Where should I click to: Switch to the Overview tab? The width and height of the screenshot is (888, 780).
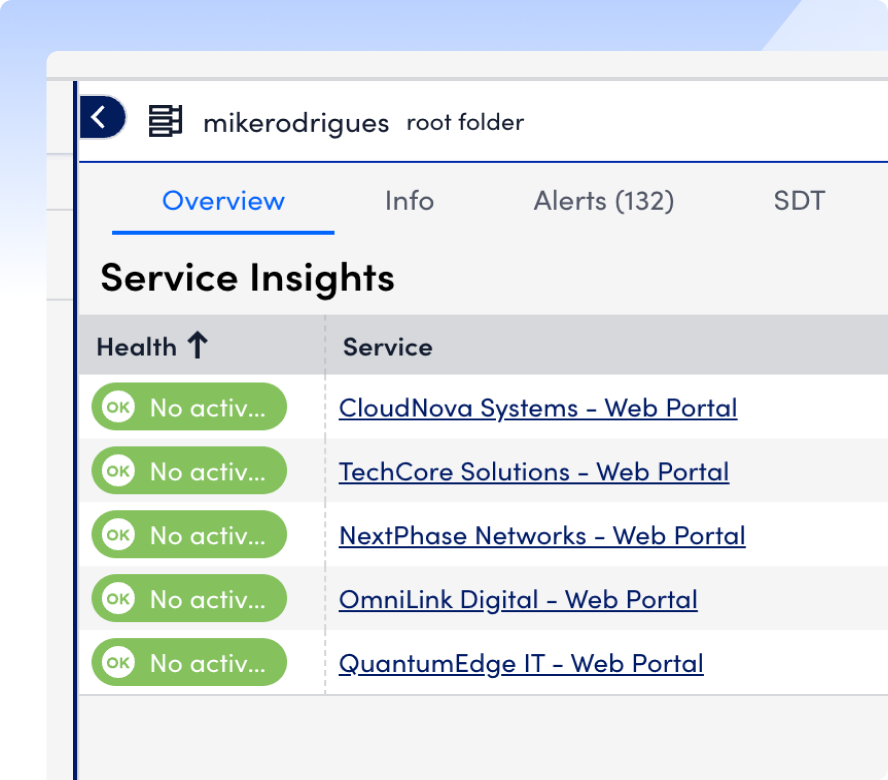[x=223, y=201]
